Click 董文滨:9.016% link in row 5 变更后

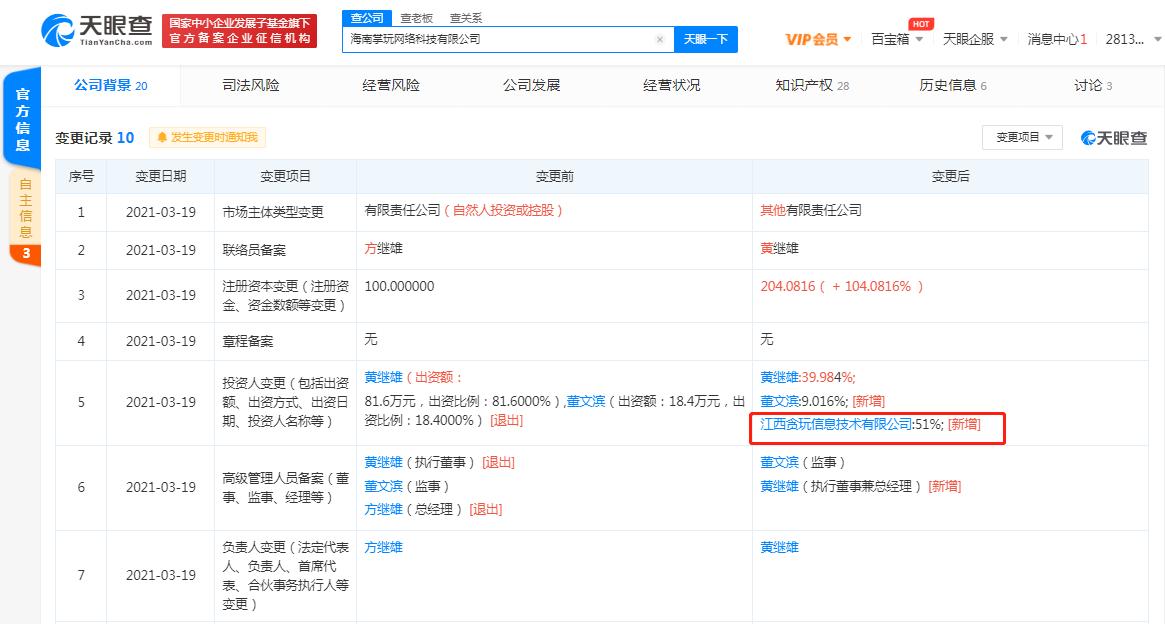(x=804, y=401)
